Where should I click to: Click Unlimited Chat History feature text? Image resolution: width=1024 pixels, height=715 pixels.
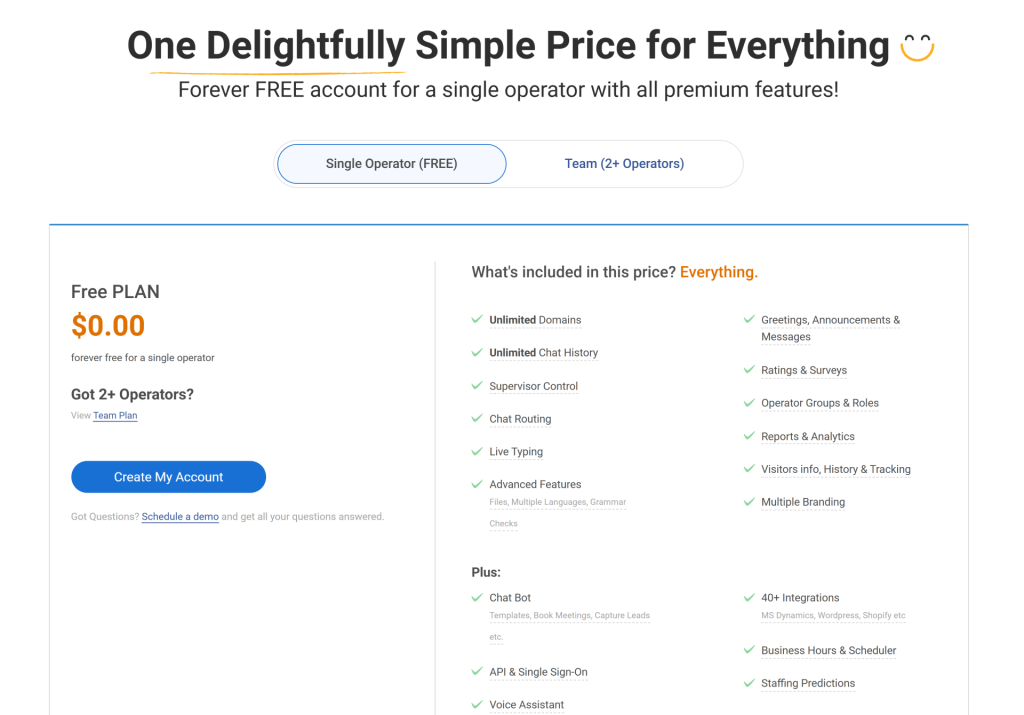(543, 353)
